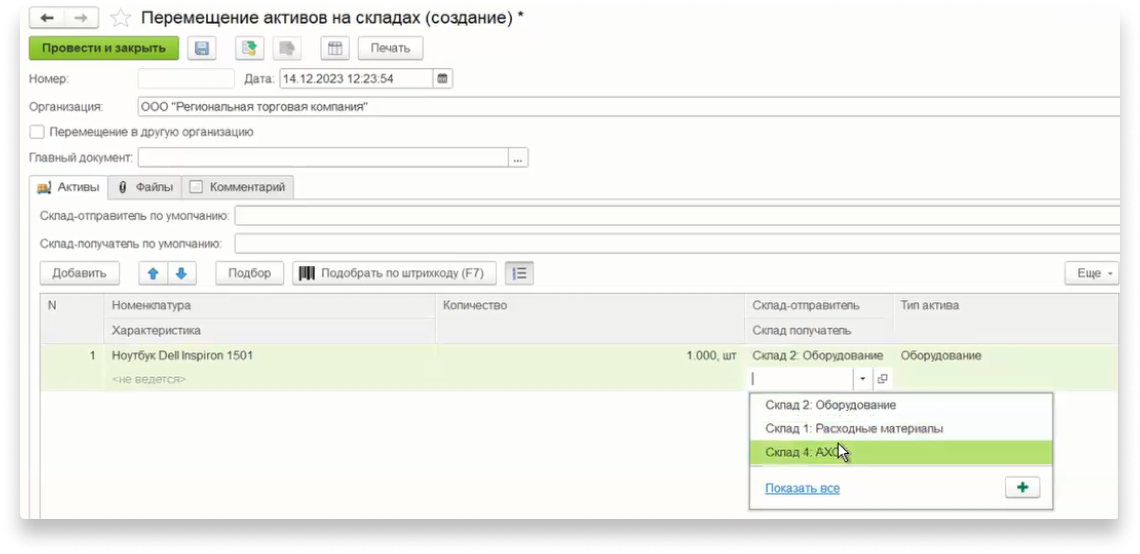The height and width of the screenshot is (554, 1140).
Task: Click Склад 2: Оборудование sender cell in row
Action: click(x=818, y=356)
